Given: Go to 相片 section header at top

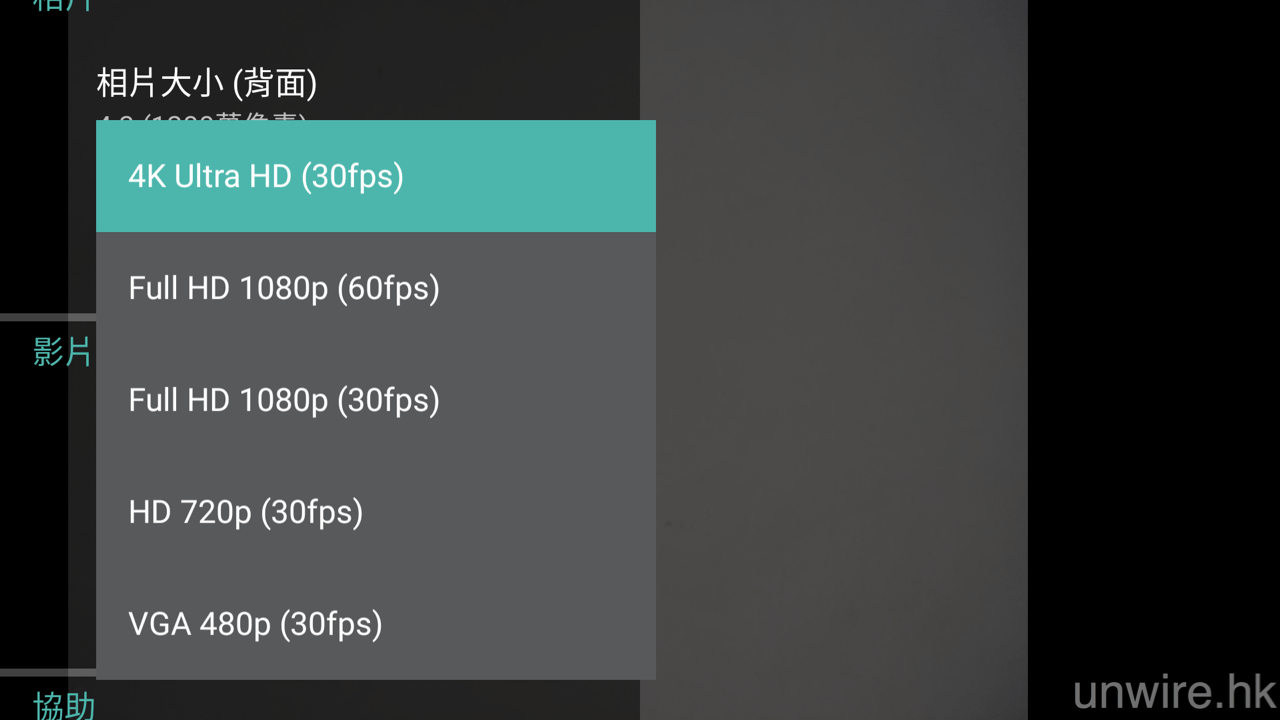Looking at the screenshot, I should coord(62,5).
